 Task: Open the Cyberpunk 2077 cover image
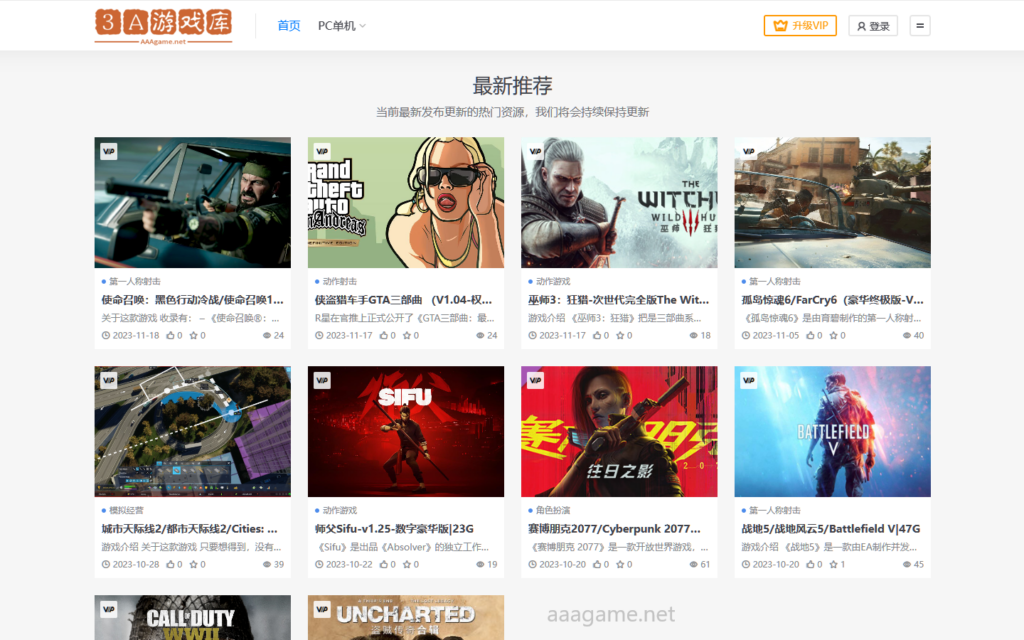tap(619, 431)
